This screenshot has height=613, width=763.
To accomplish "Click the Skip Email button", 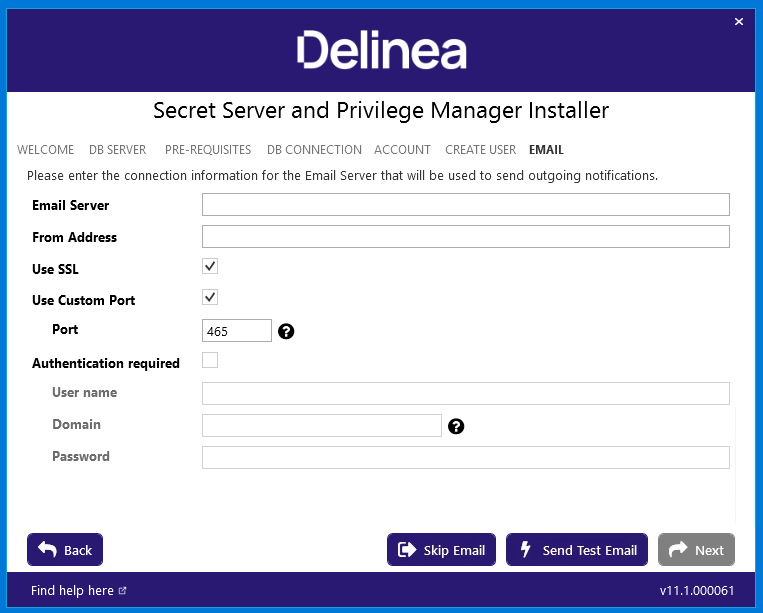I will point(441,550).
